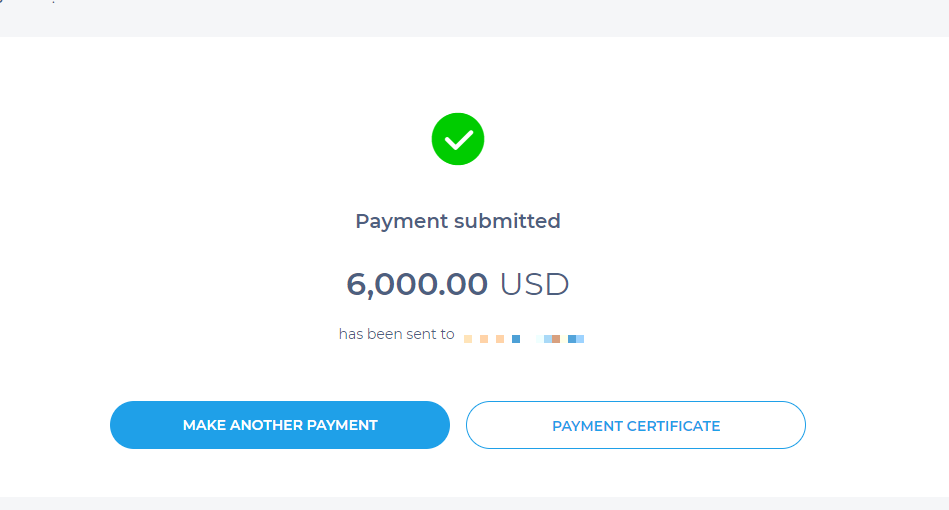This screenshot has width=949, height=510.
Task: Click the blue blurred part of recipient
Action: pyautogui.click(x=574, y=339)
